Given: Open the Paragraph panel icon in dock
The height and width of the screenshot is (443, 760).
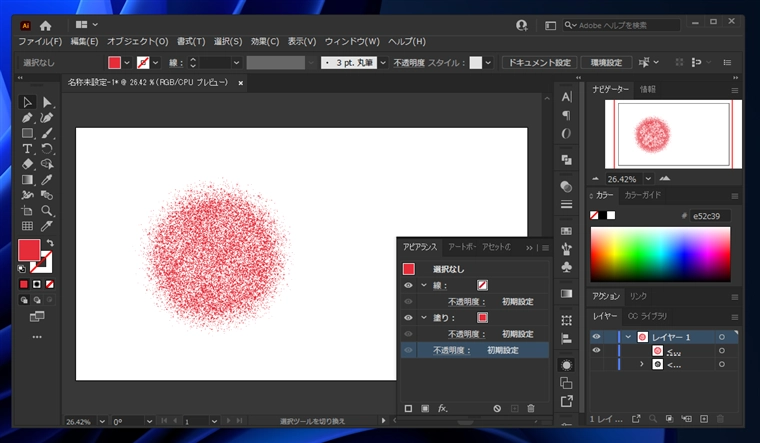Looking at the screenshot, I should pos(566,115).
